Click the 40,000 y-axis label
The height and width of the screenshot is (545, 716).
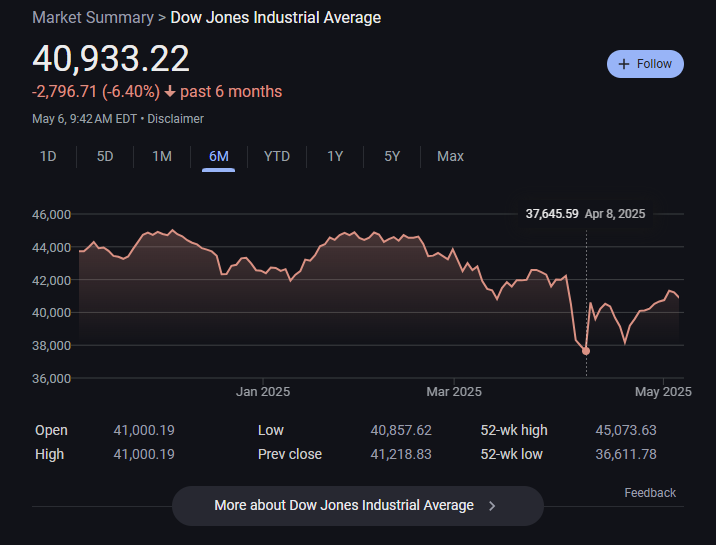(x=52, y=313)
